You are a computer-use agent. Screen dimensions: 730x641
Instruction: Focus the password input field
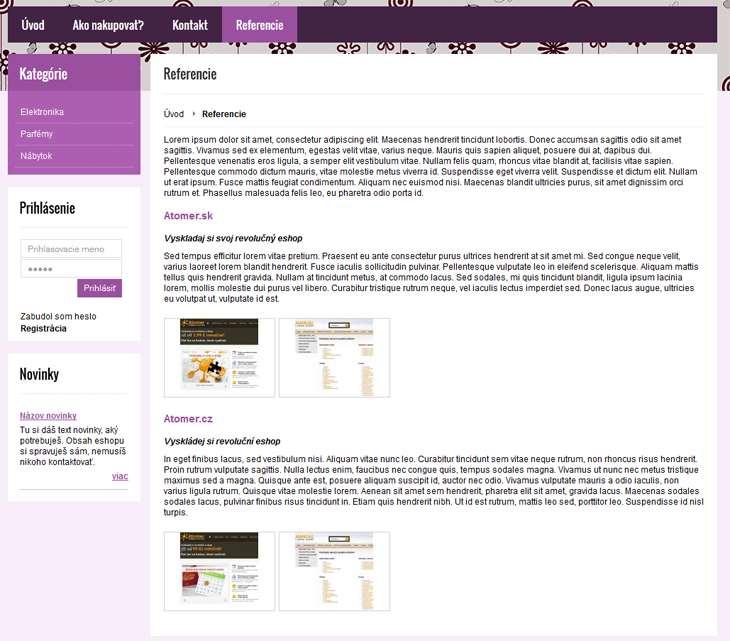71,269
